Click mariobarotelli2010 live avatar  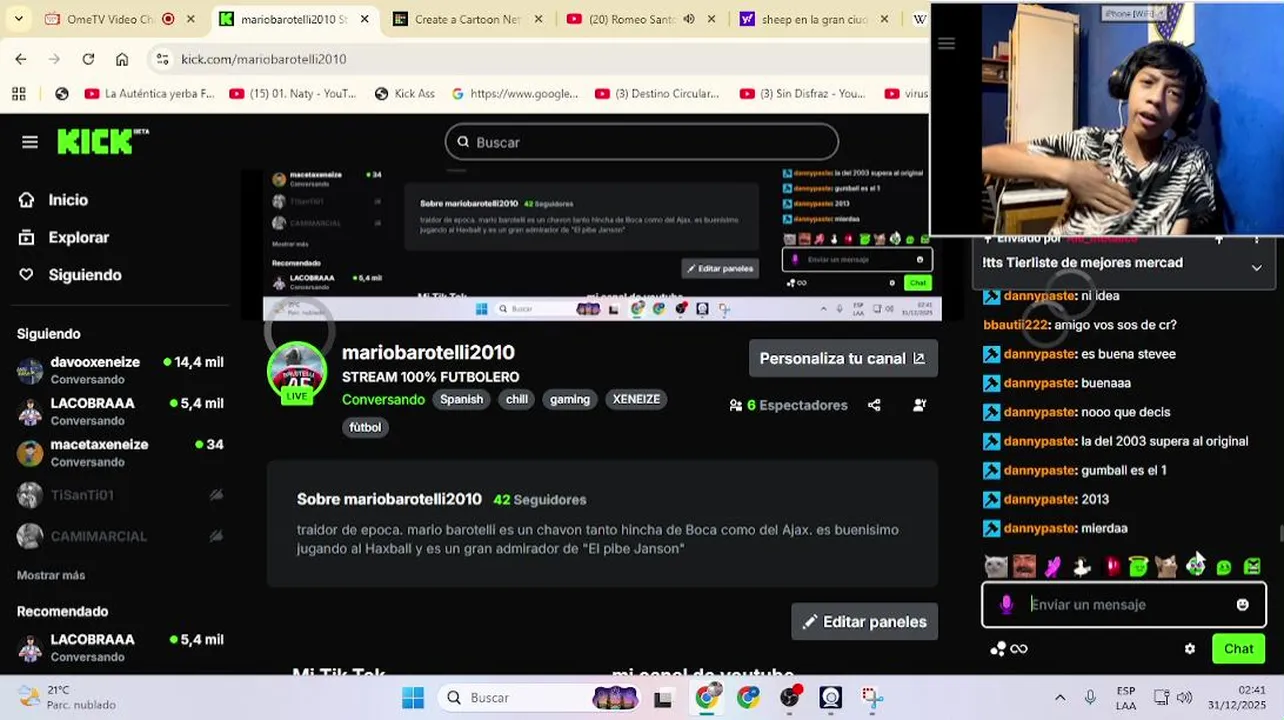297,372
